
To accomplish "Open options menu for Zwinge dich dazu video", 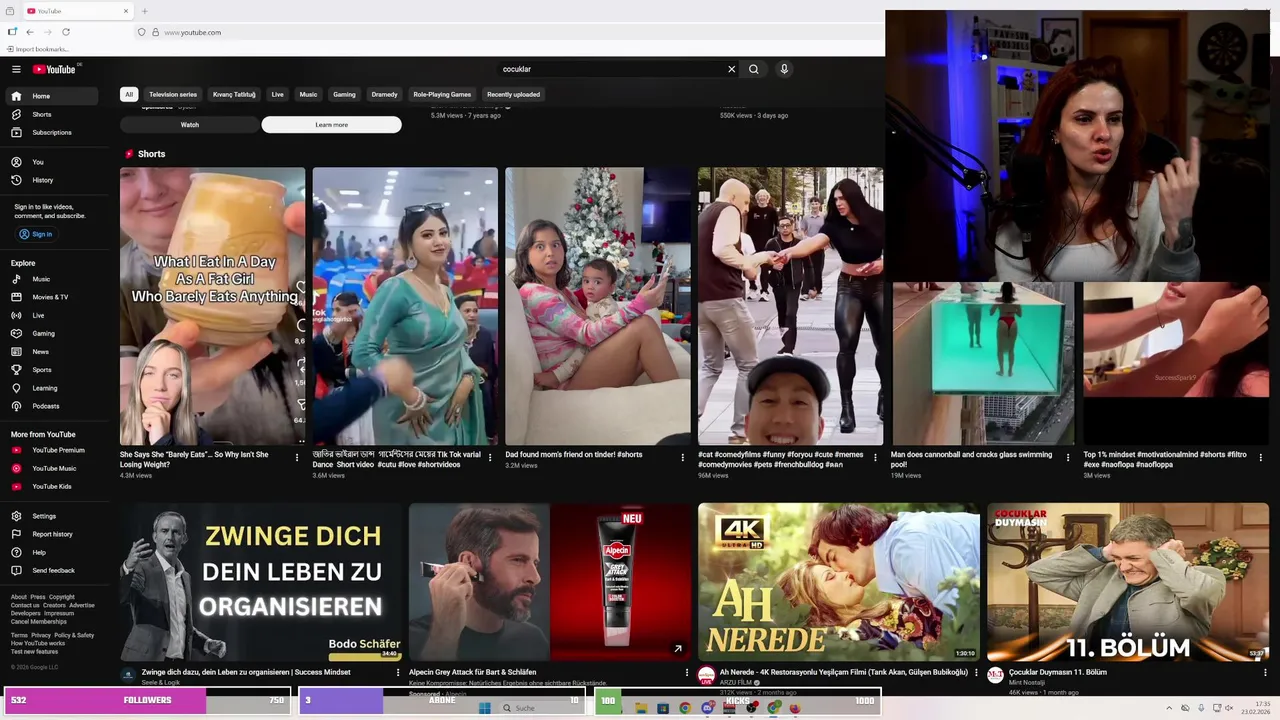I will [398, 673].
